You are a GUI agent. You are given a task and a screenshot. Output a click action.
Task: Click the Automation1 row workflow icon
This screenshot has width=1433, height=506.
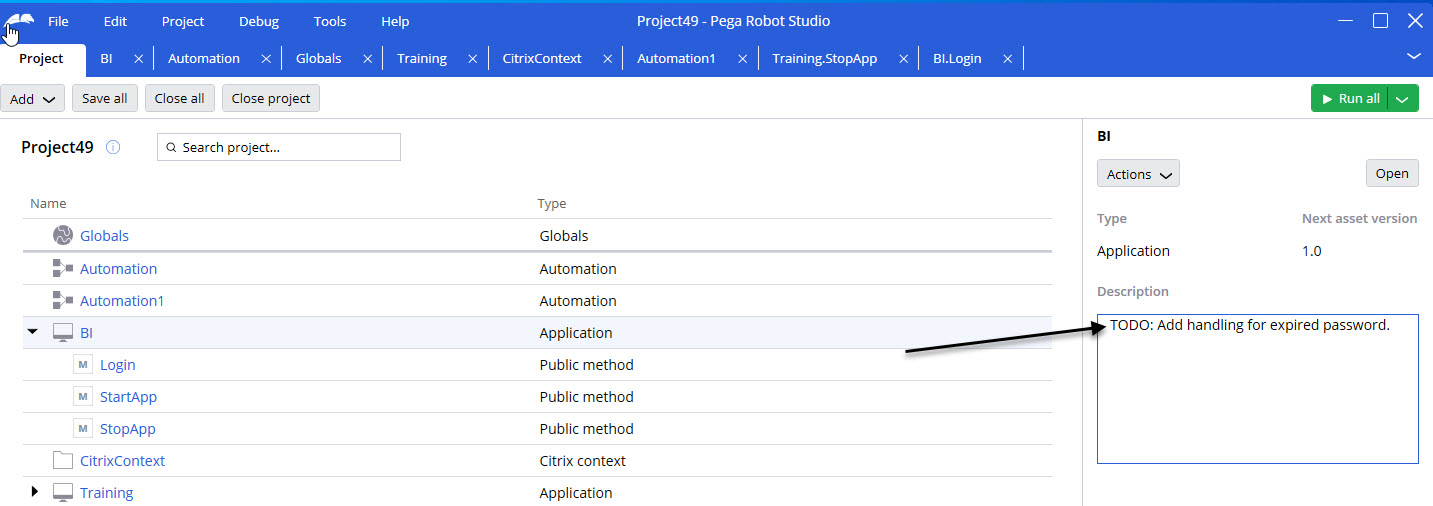point(63,300)
